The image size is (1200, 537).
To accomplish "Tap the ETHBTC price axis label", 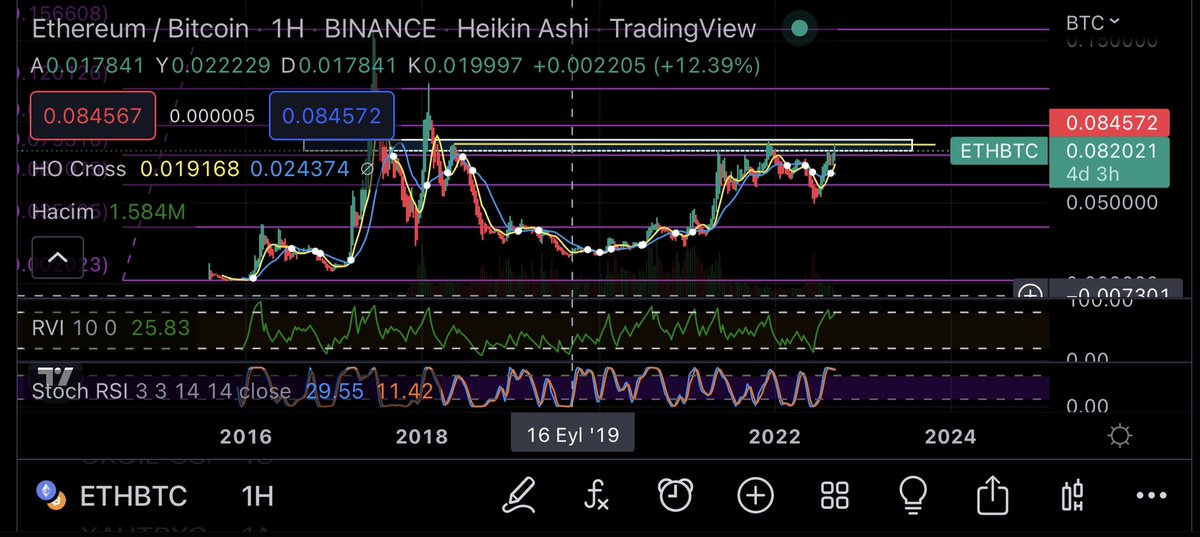I will (x=998, y=152).
